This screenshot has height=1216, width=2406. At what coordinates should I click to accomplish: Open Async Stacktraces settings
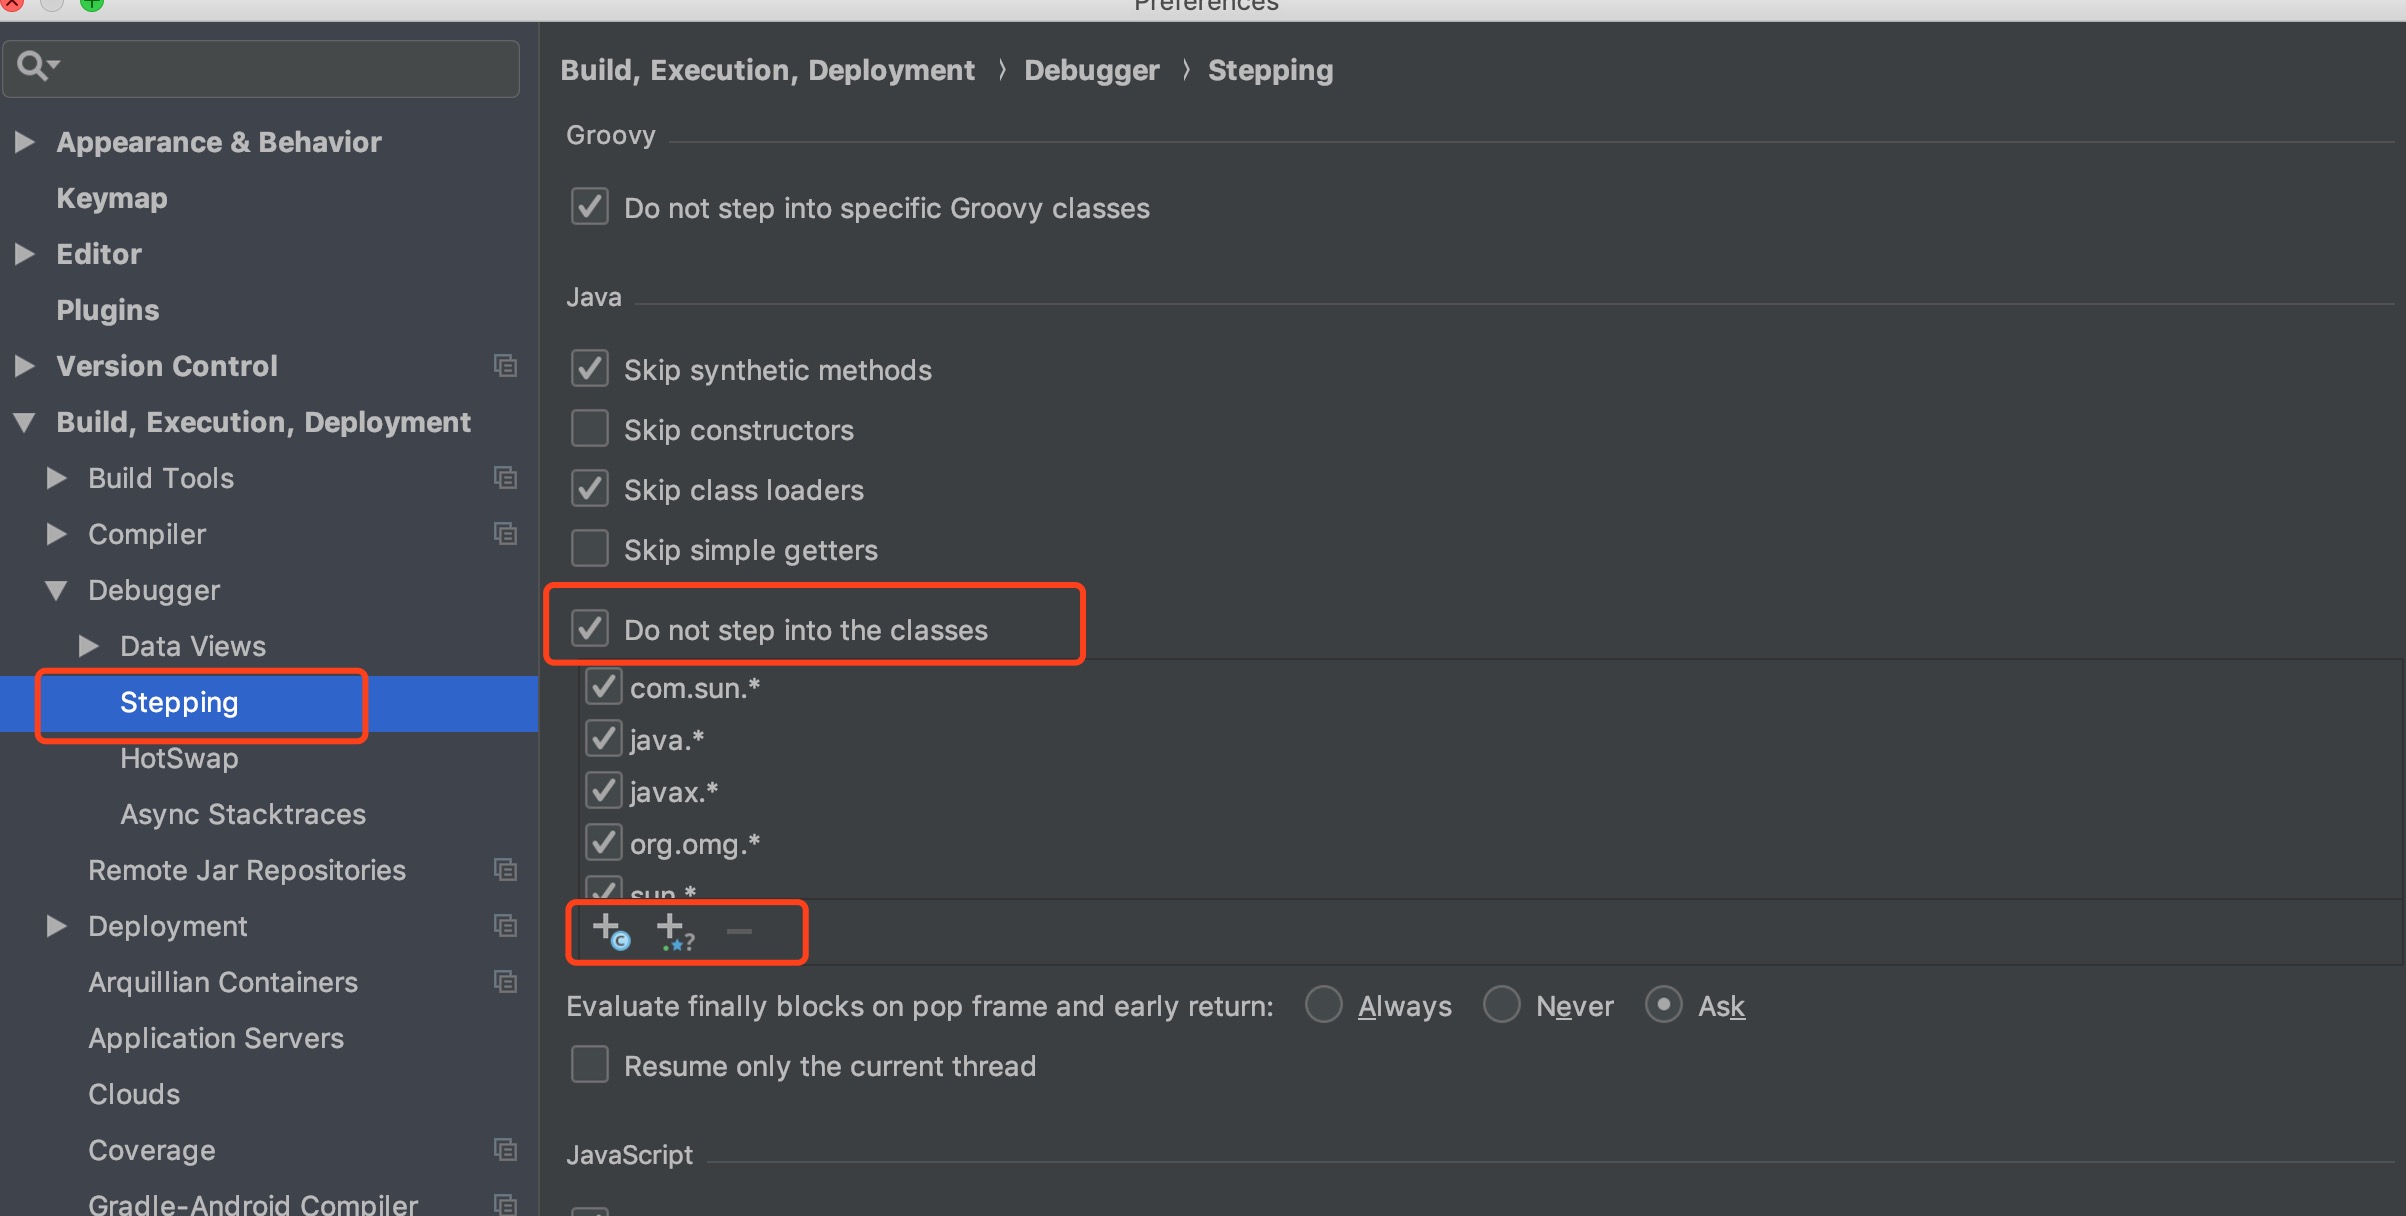[x=243, y=814]
